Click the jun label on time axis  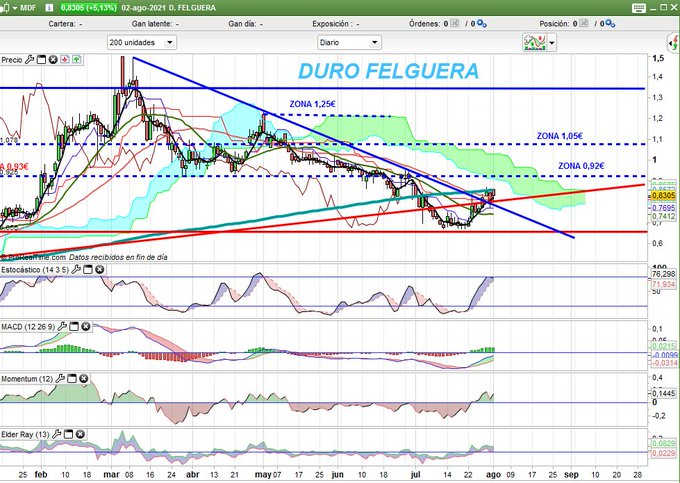337,474
